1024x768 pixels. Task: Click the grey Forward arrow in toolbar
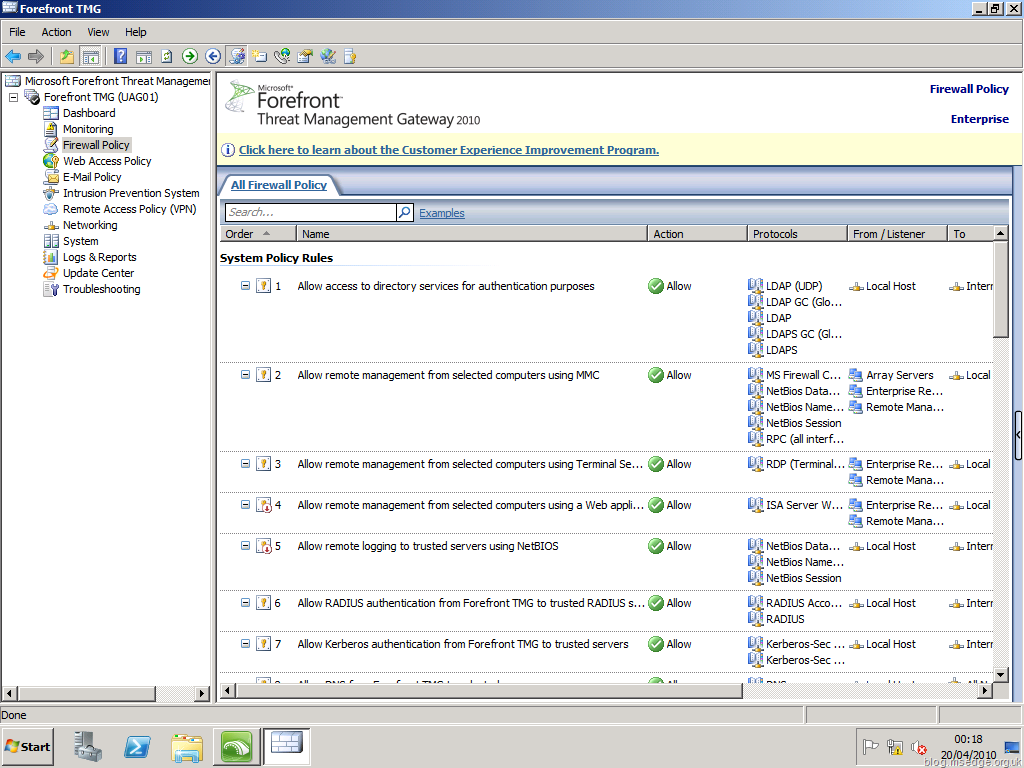(36, 57)
